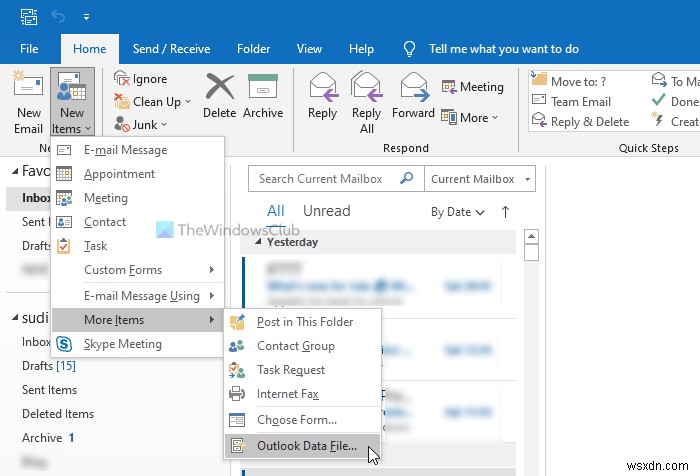The height and width of the screenshot is (476, 700).
Task: Click the Delete X icon
Action: point(220,87)
